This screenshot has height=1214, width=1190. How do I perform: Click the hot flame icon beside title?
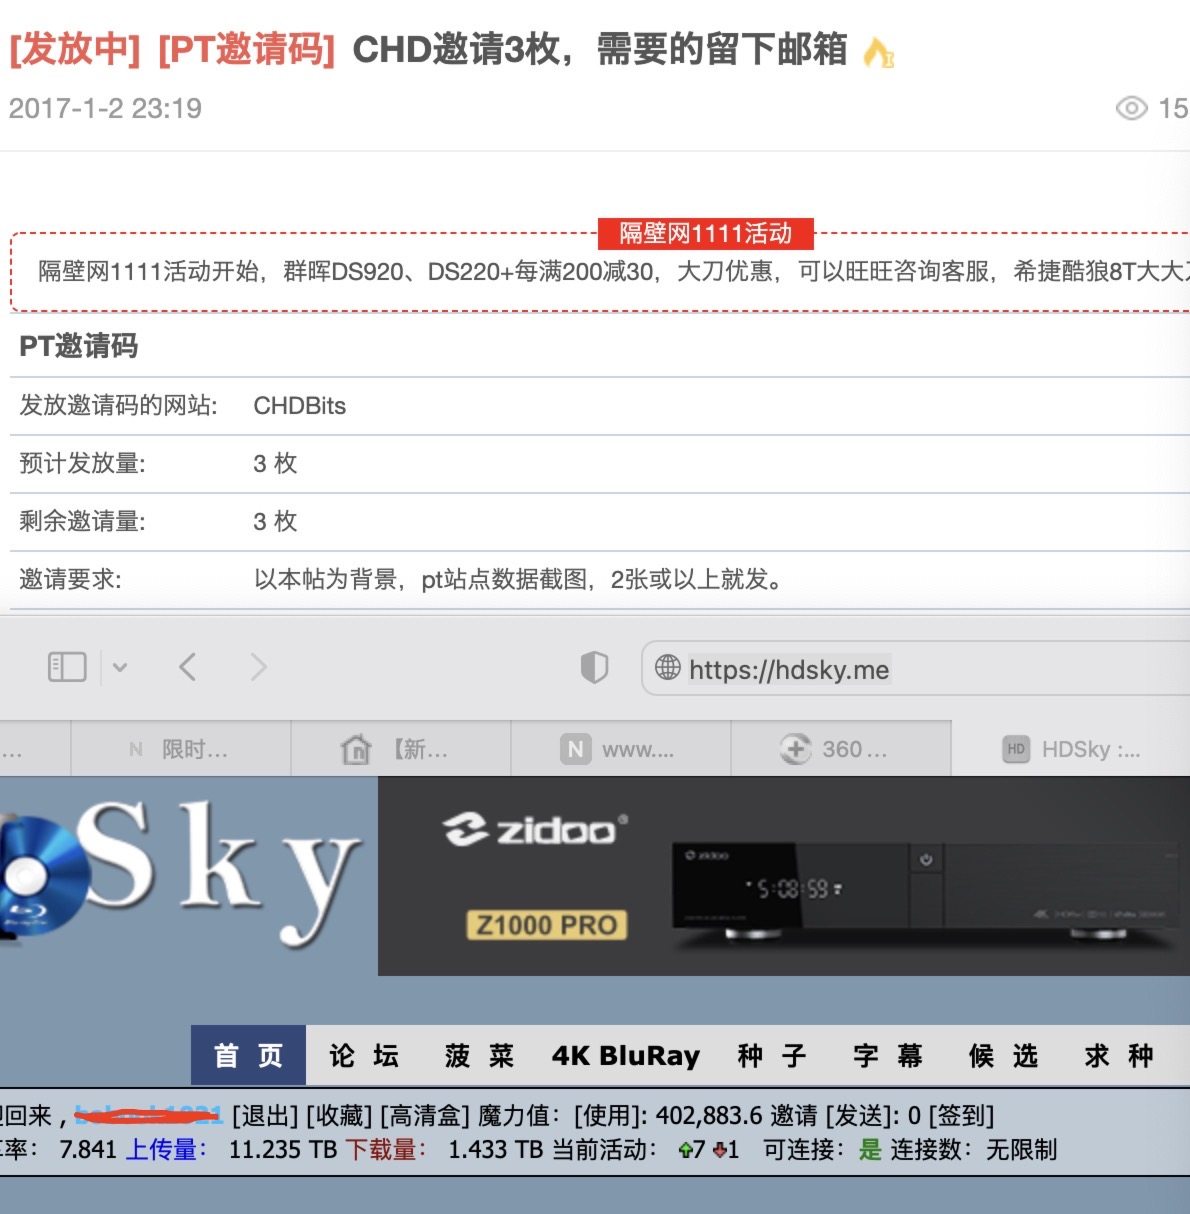(x=879, y=52)
